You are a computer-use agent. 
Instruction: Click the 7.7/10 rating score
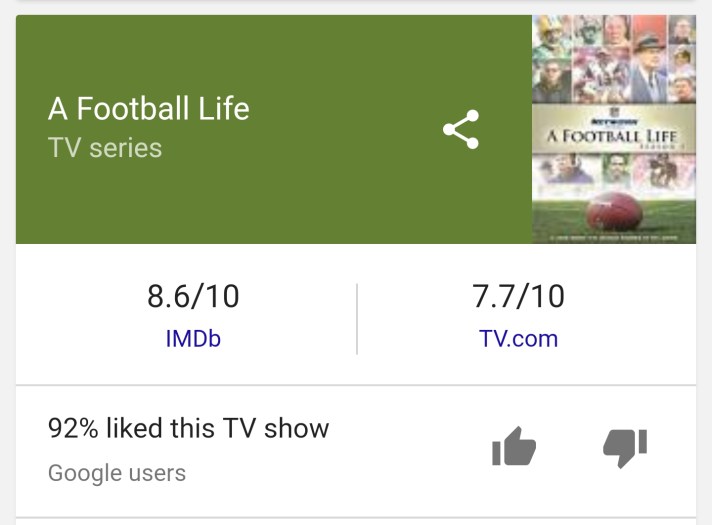[x=518, y=296]
